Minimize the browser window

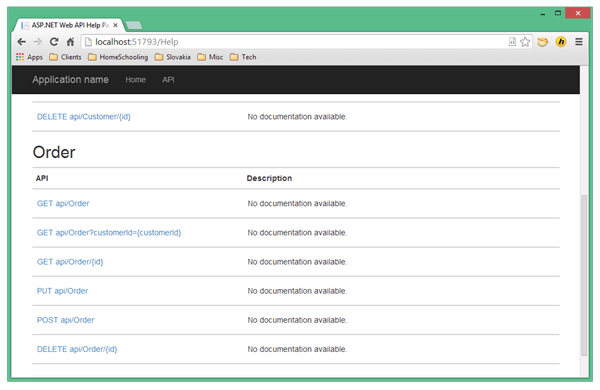(x=543, y=13)
